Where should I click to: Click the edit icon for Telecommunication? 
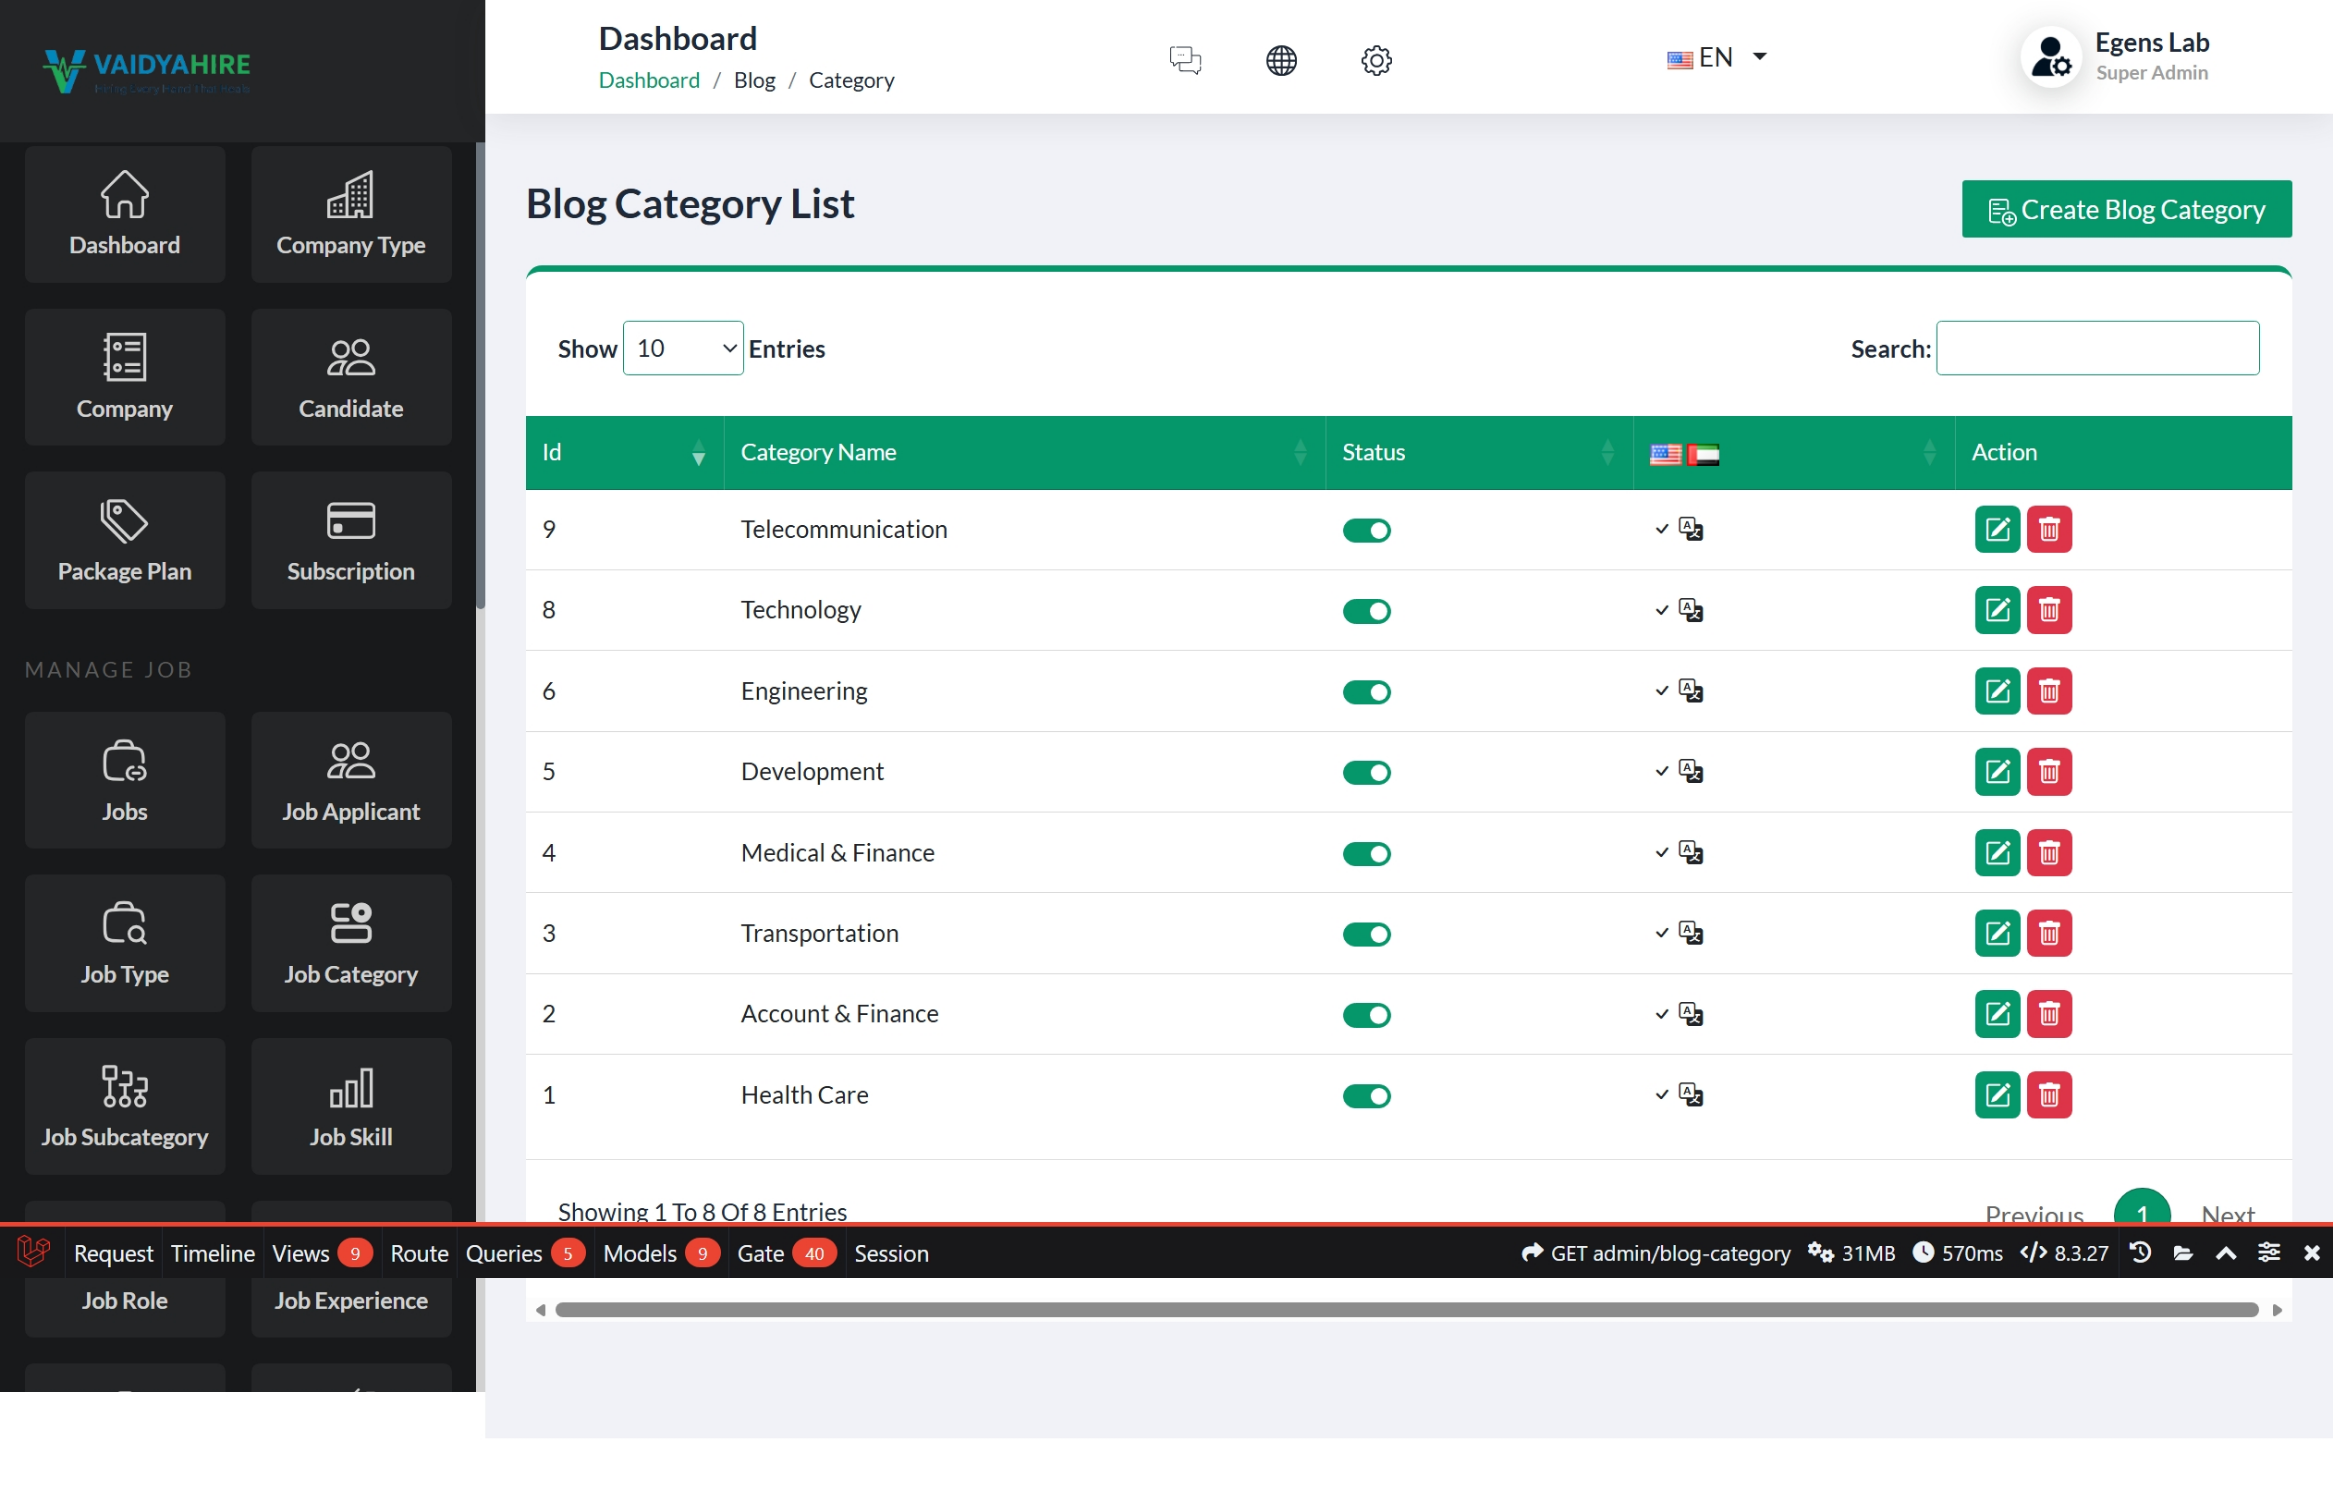(x=1996, y=529)
